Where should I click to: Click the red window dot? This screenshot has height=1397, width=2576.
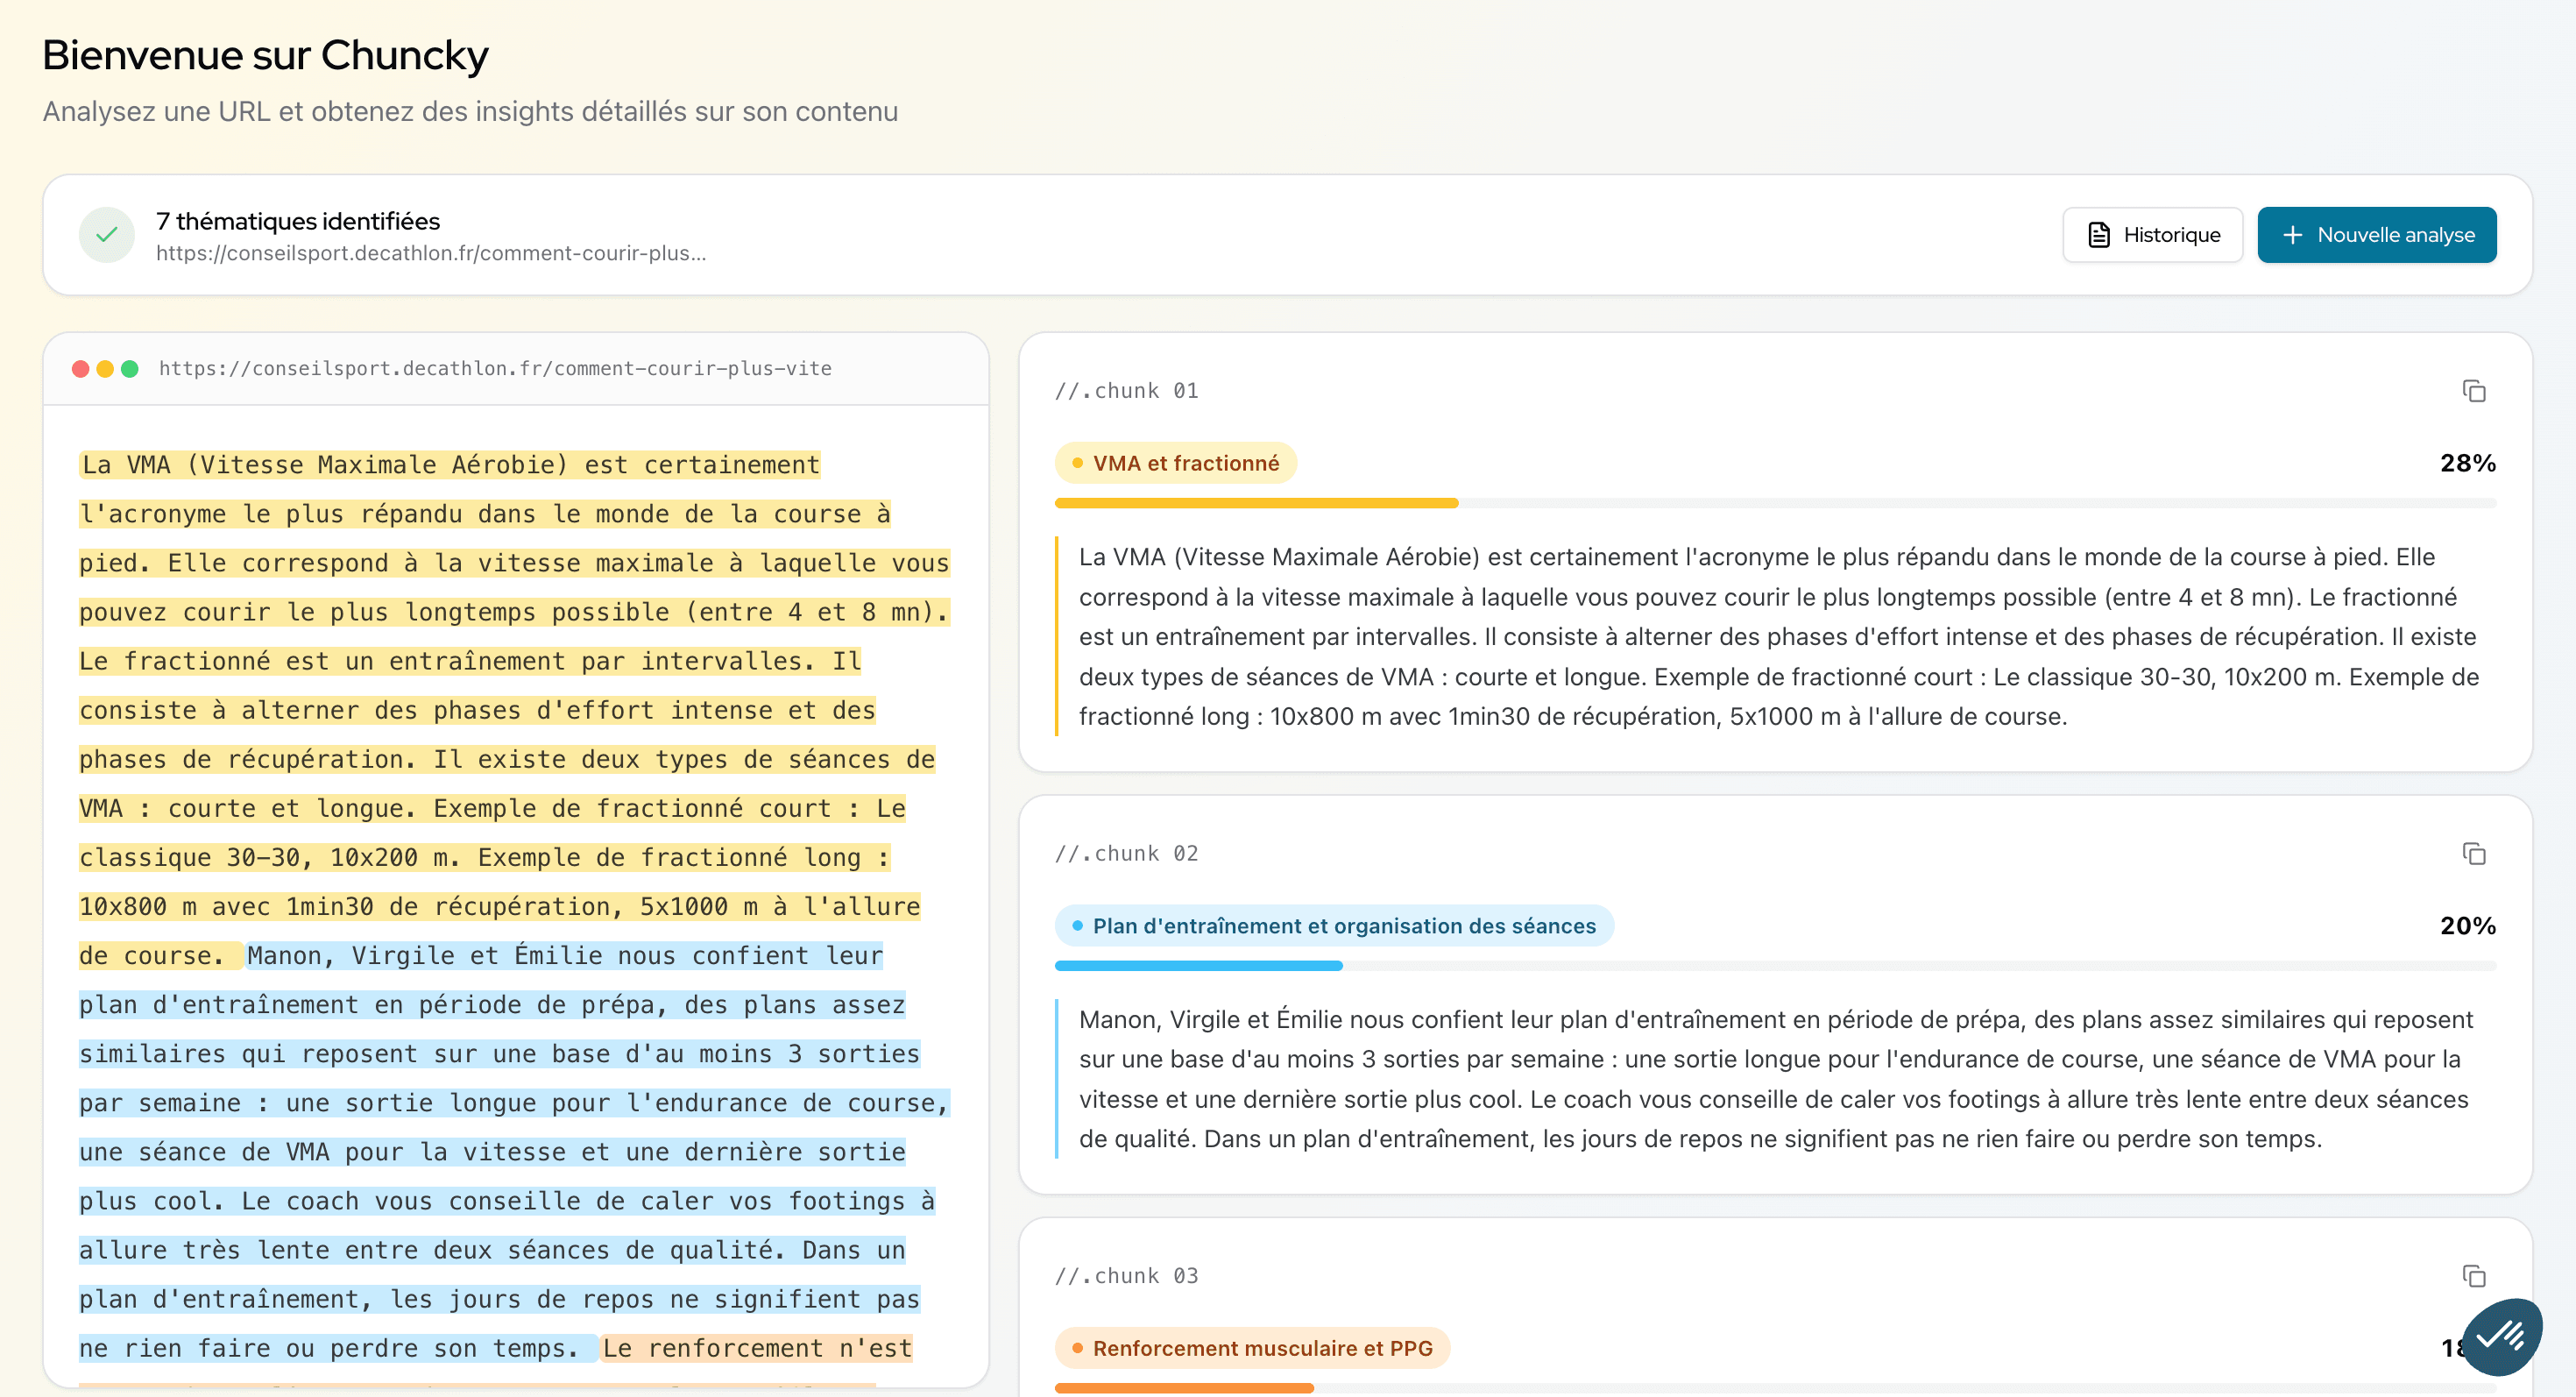point(81,369)
